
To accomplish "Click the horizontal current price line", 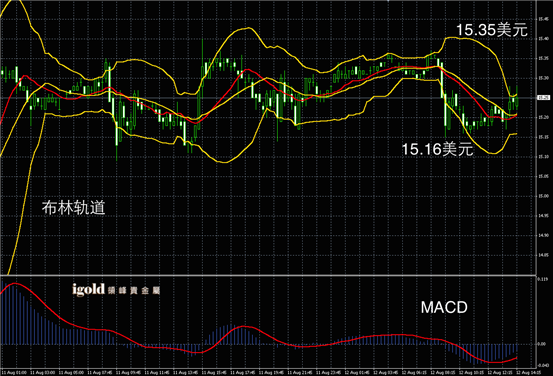I will click(x=268, y=98).
